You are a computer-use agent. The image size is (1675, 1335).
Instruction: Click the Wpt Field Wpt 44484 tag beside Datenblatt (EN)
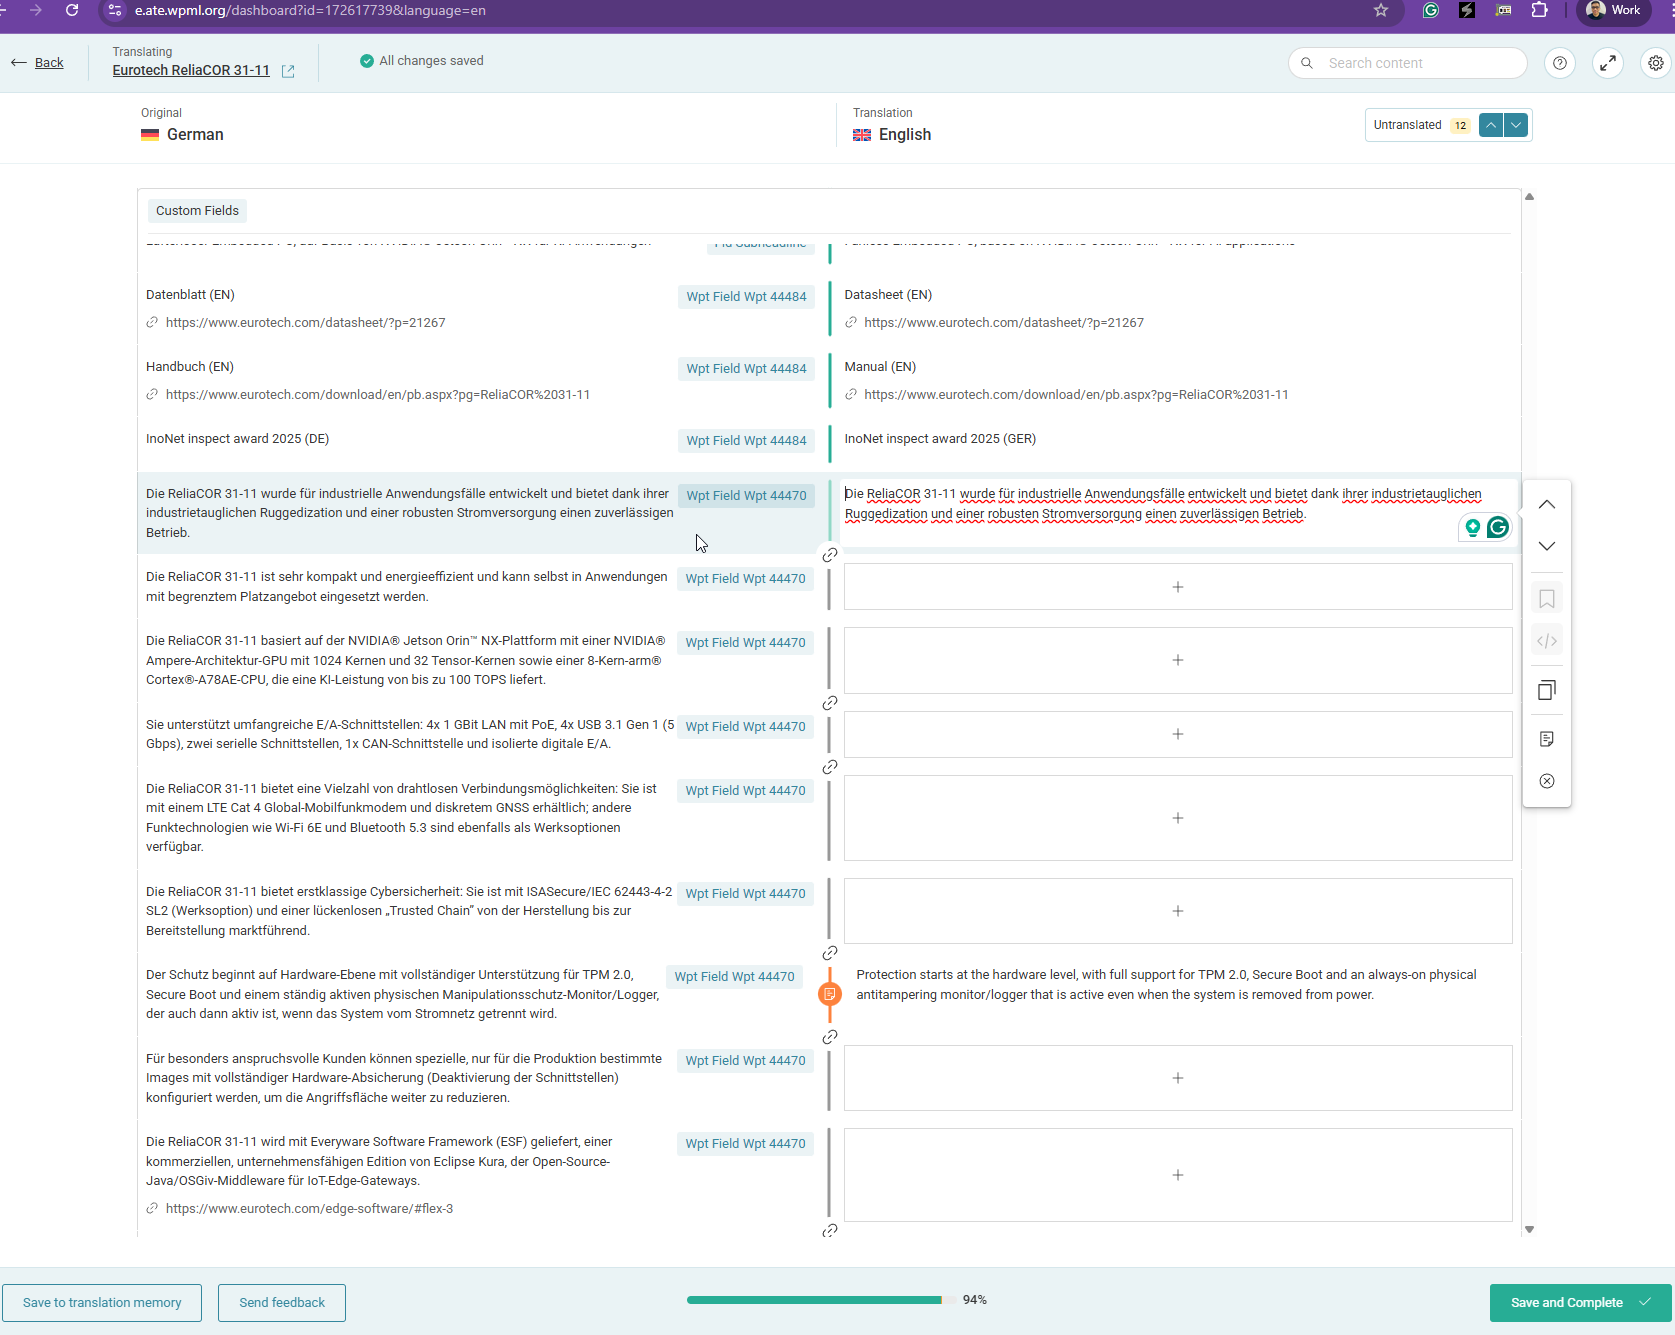click(746, 297)
